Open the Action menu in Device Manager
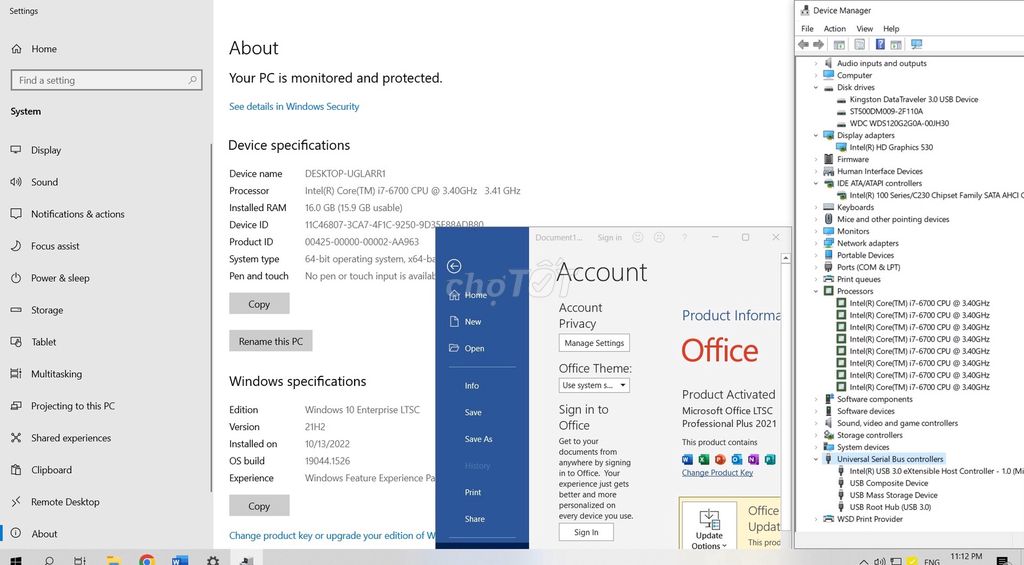The image size is (1024, 565). [x=834, y=29]
